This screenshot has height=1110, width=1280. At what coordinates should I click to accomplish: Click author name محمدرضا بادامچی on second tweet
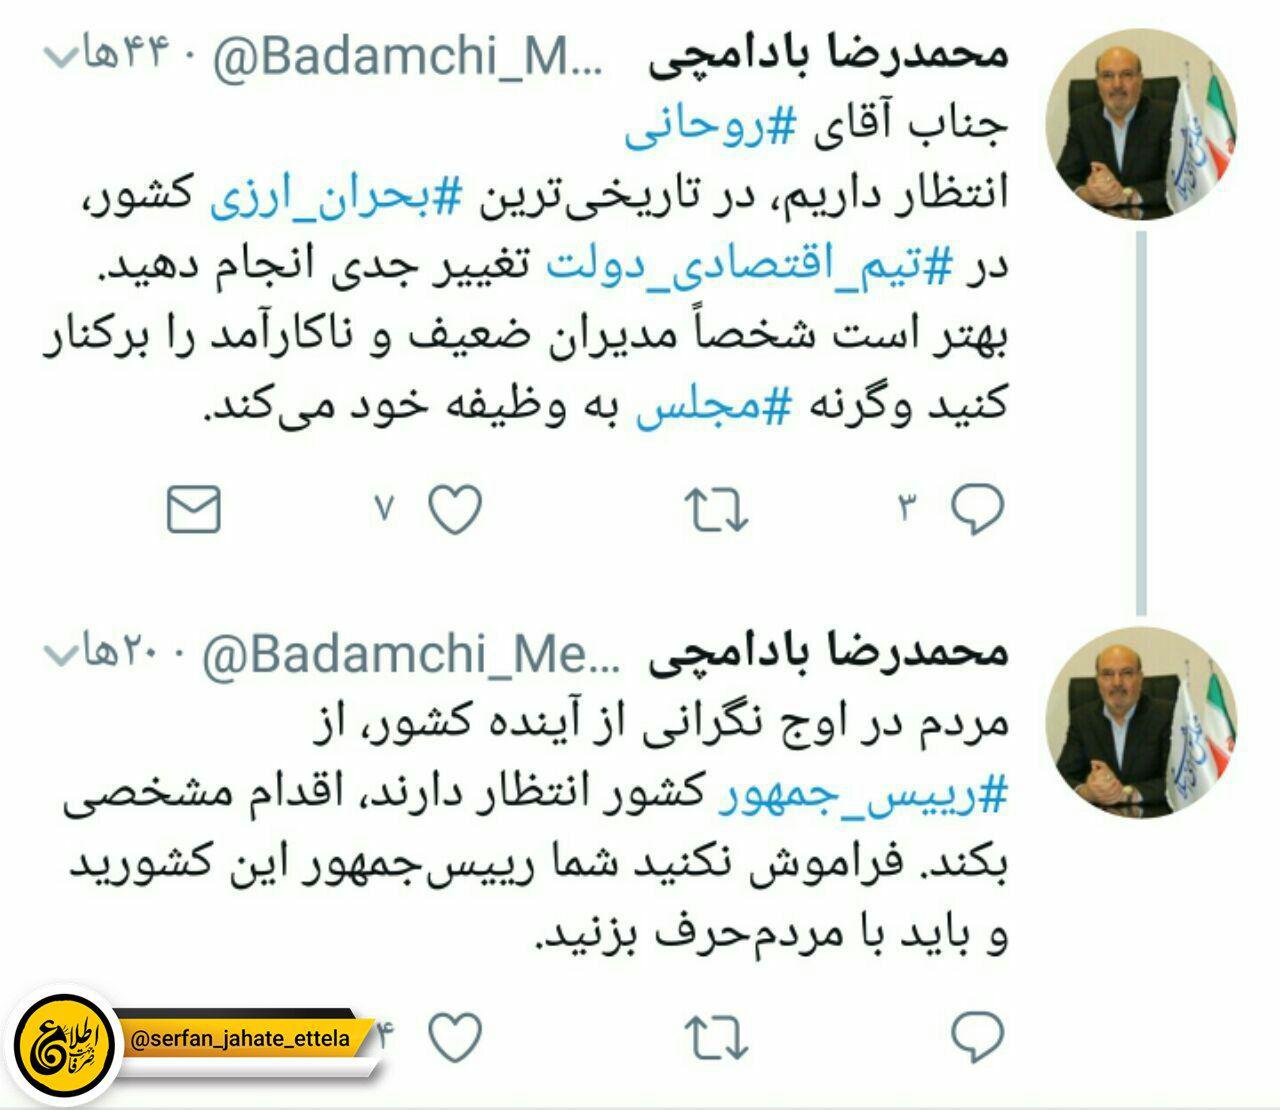[x=827, y=654]
